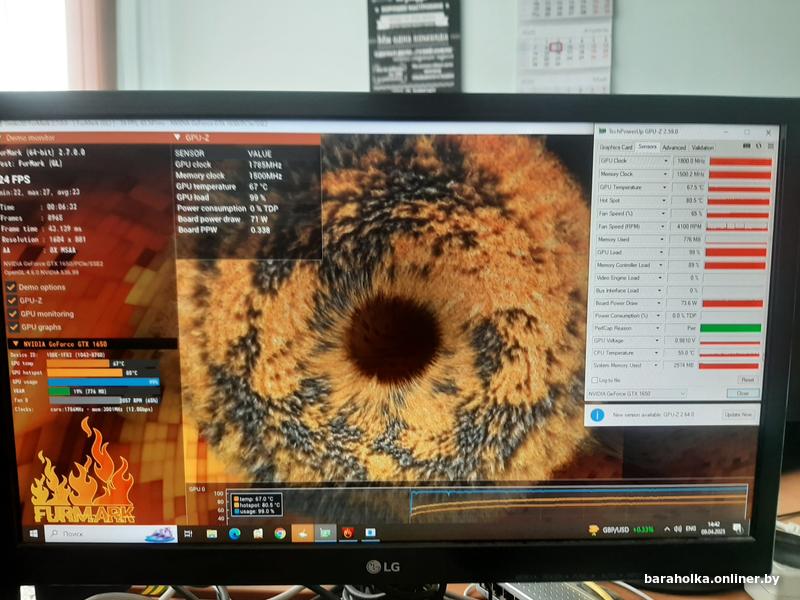Click the taskbar icon right of FurMark flame
This screenshot has width=800, height=600.
coord(370,533)
